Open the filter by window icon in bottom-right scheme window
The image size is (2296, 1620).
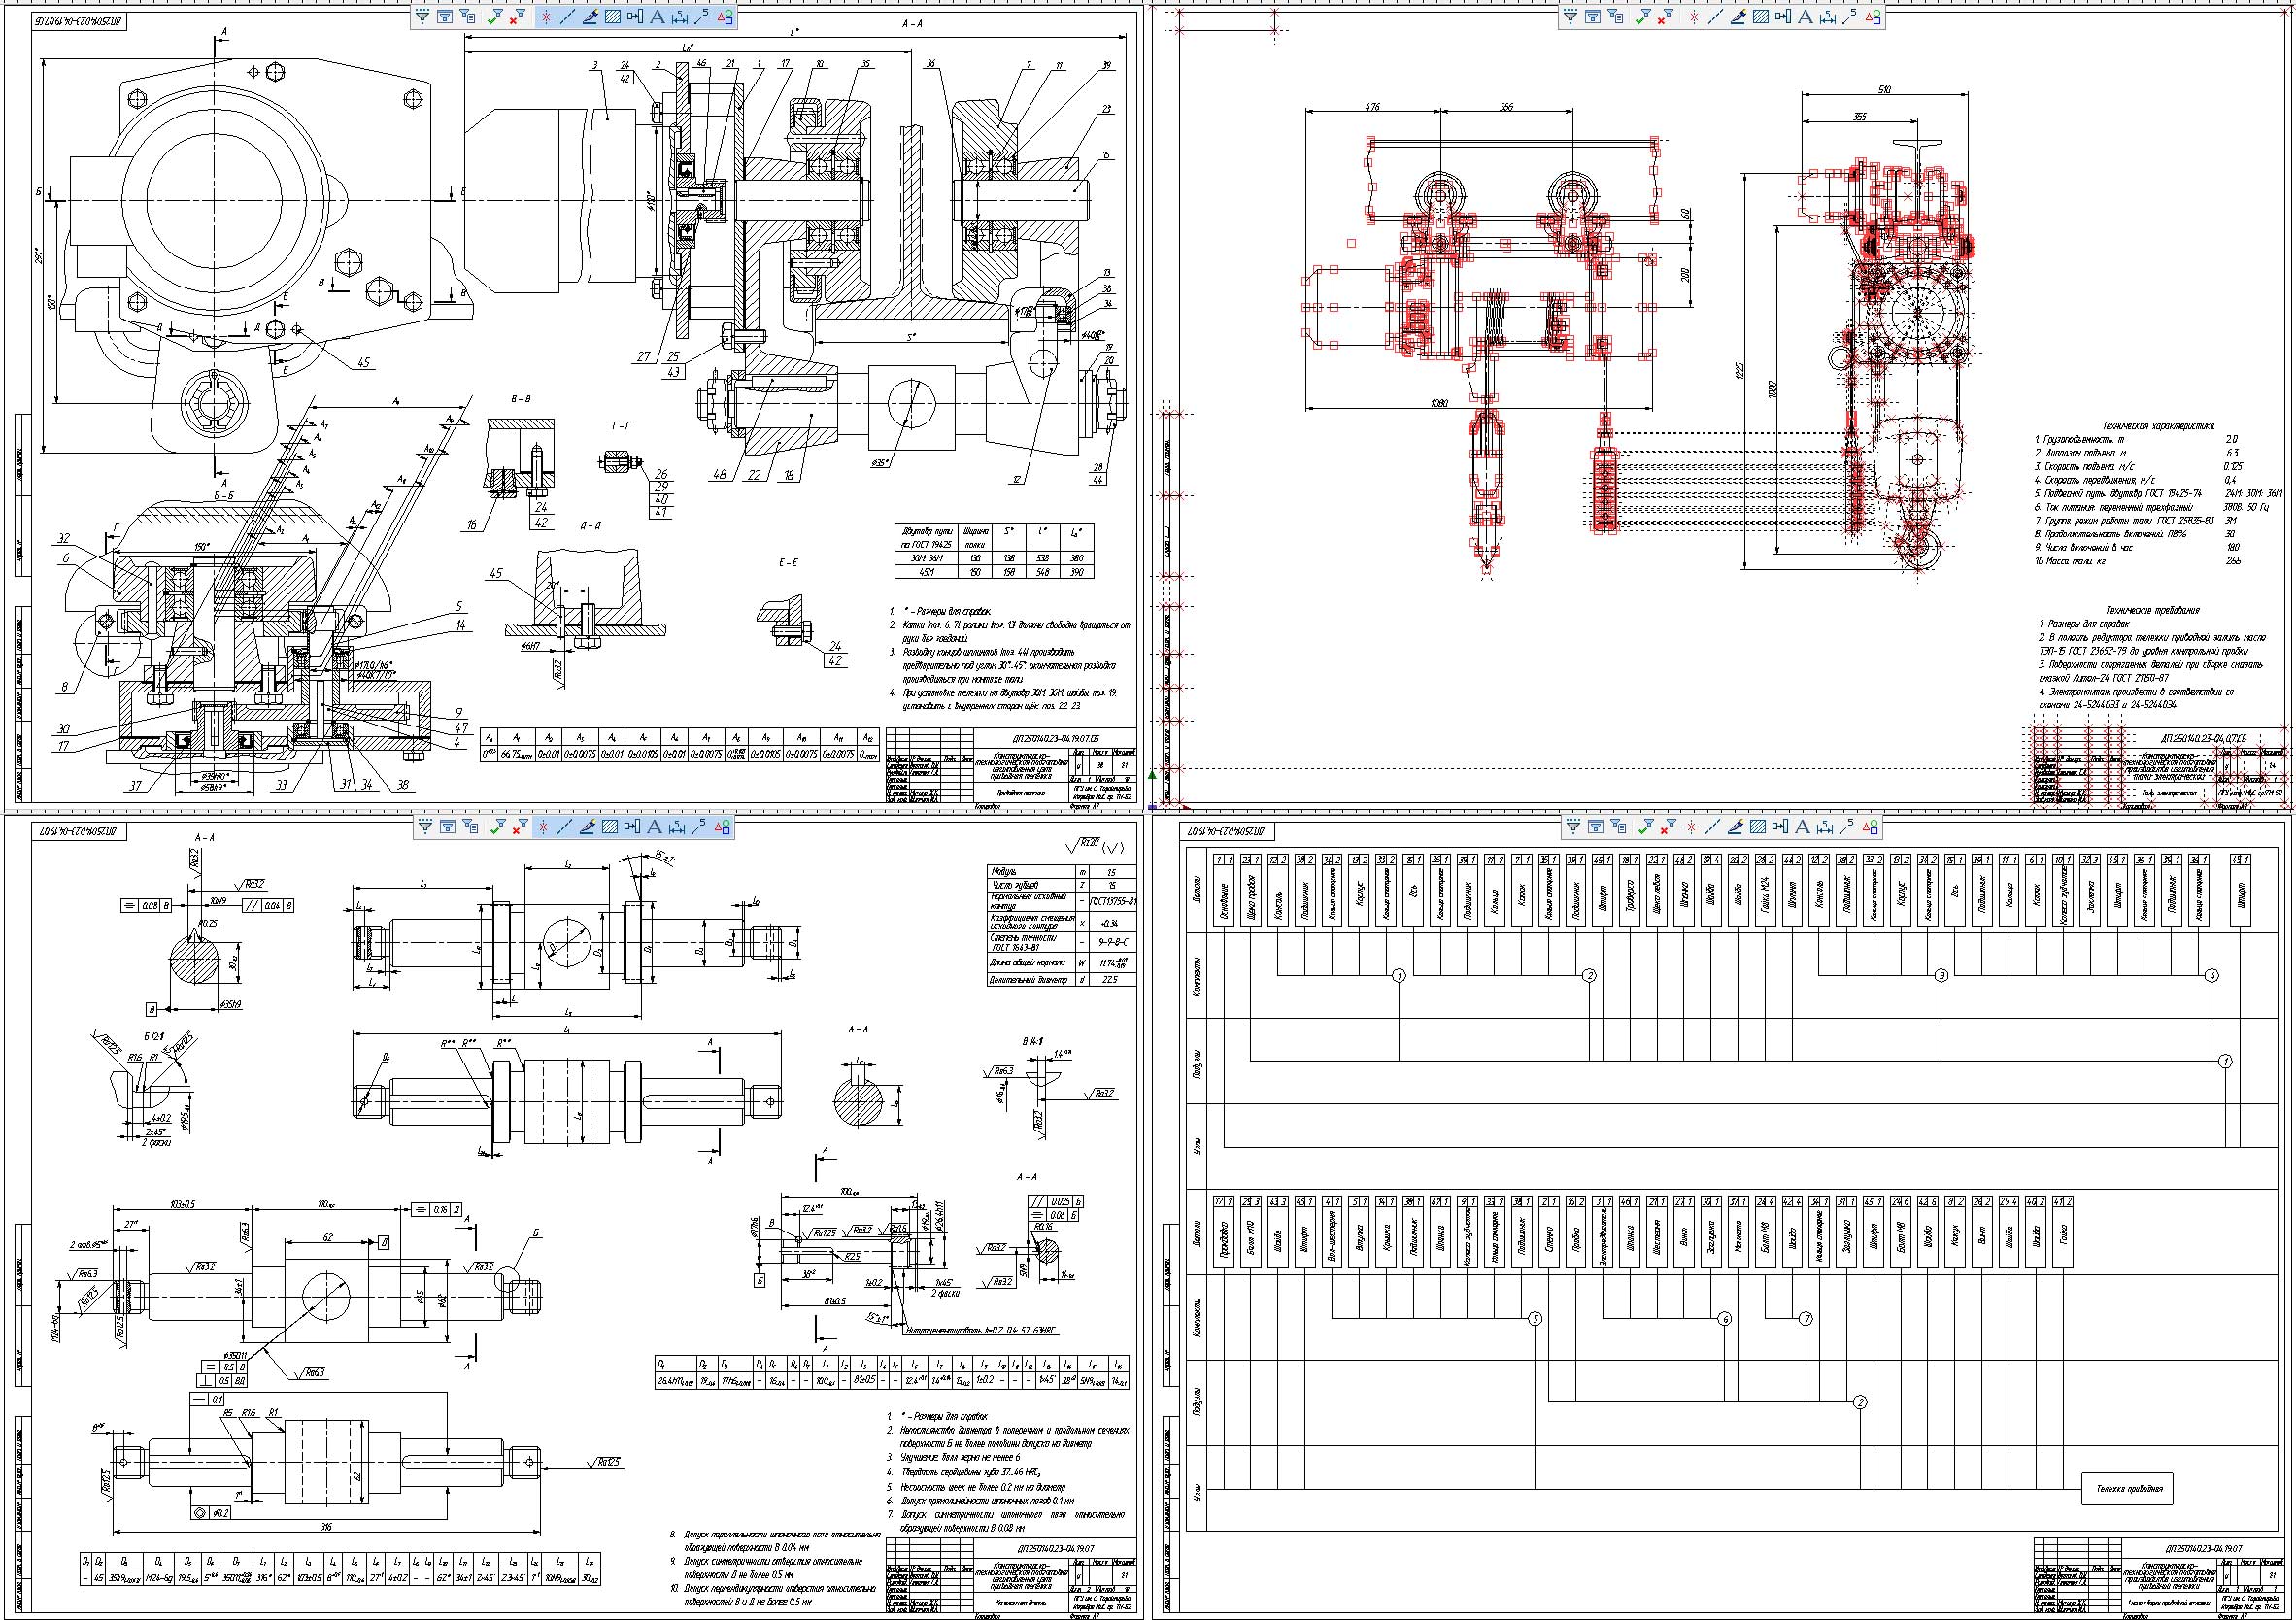pyautogui.click(x=1594, y=827)
